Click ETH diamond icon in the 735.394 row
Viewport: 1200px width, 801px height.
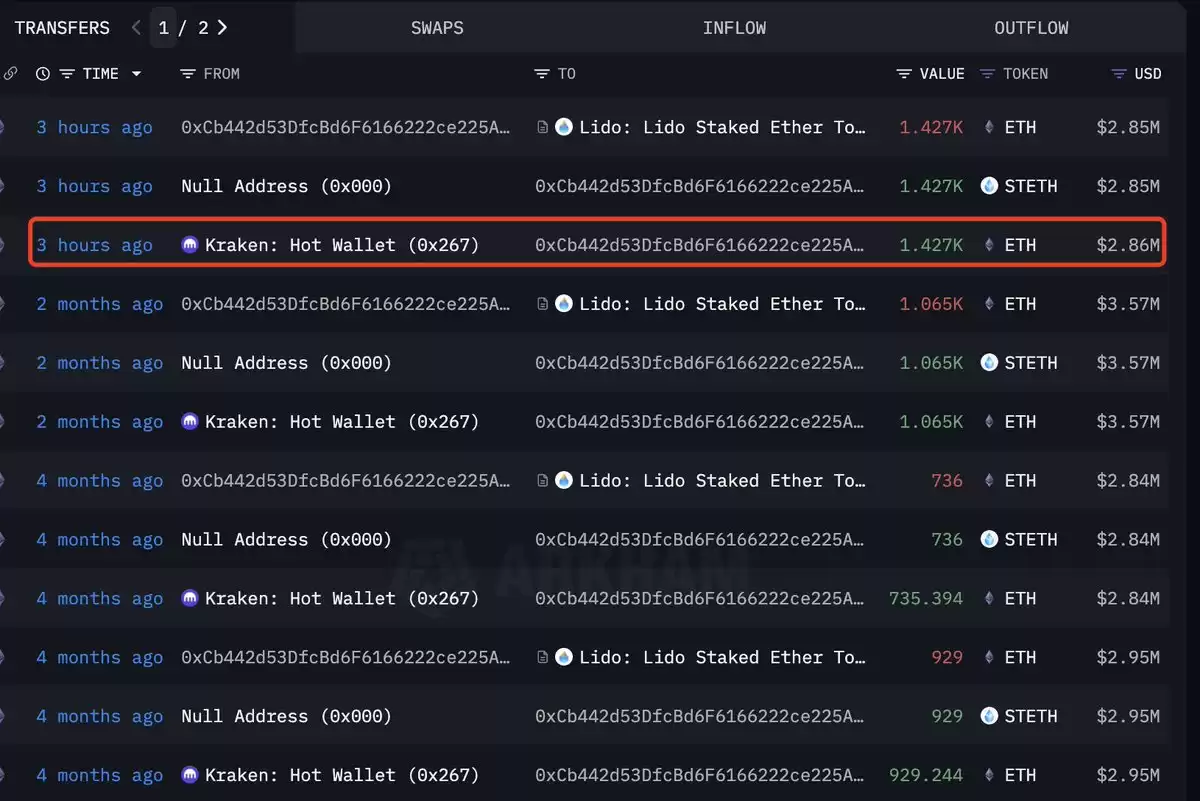click(x=990, y=599)
